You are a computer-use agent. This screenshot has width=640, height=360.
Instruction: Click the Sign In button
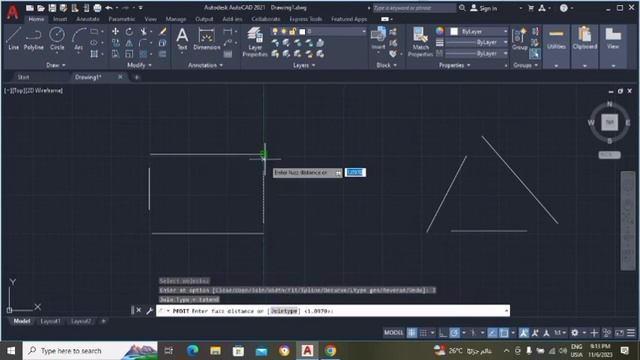tap(484, 8)
